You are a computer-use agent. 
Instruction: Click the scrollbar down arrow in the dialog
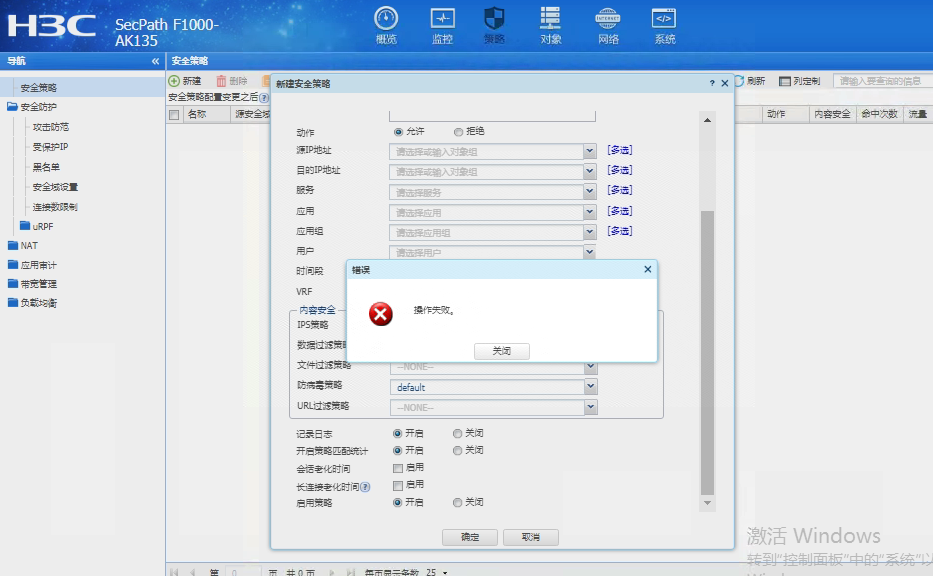[707, 503]
